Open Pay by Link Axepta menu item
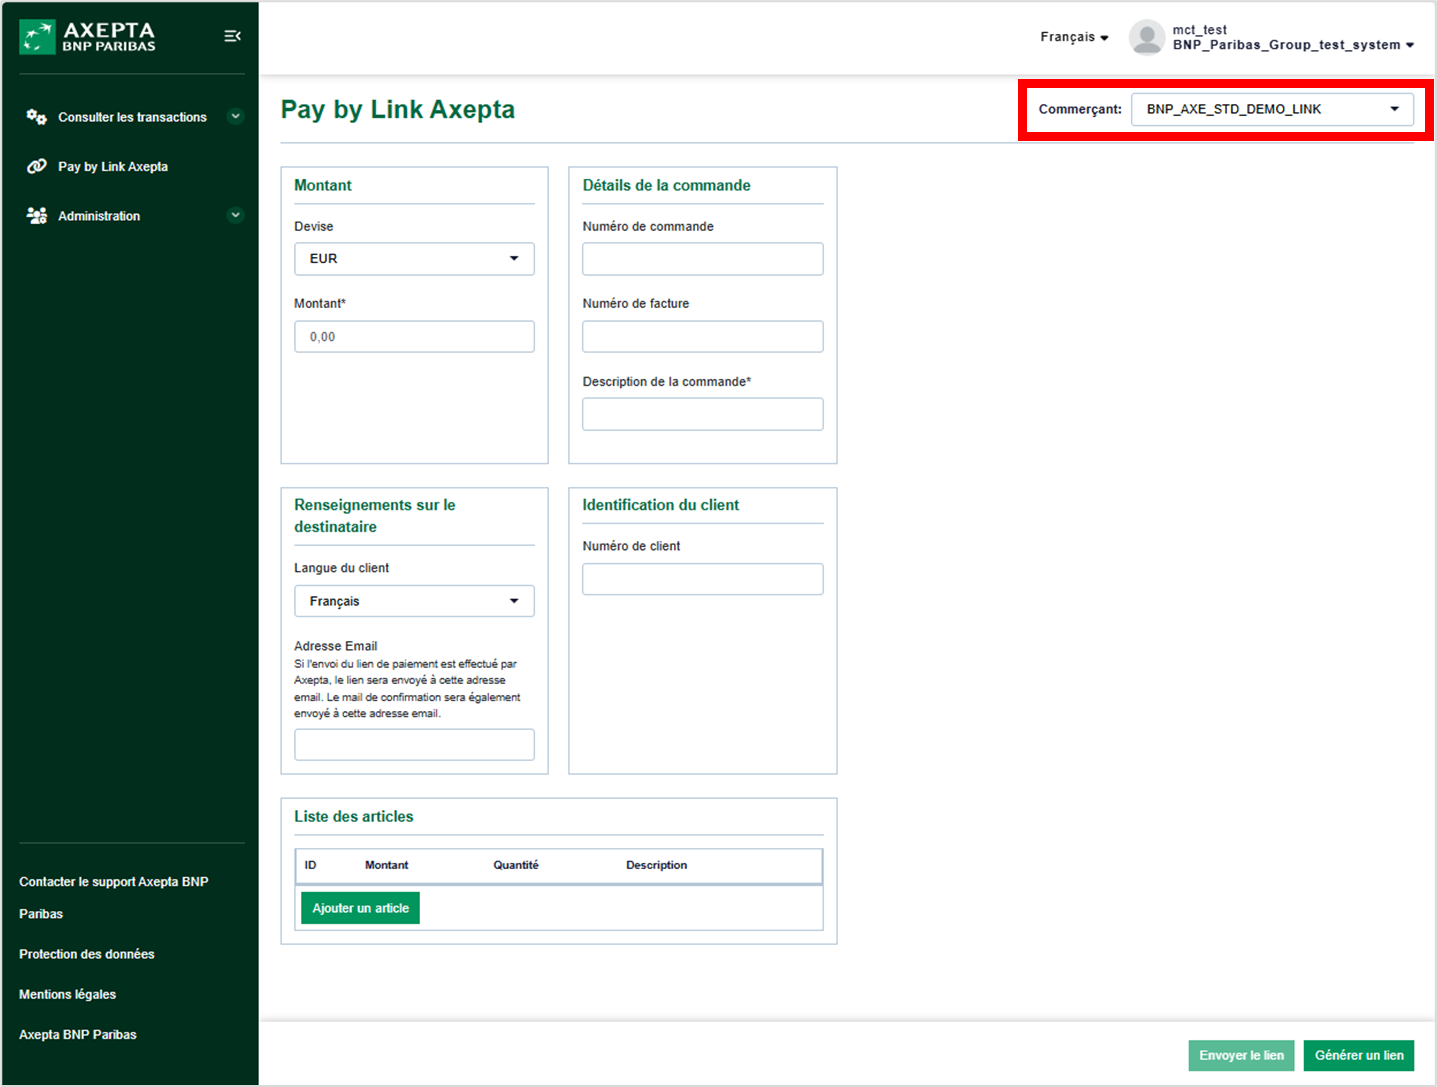The height and width of the screenshot is (1087, 1437). pos(113,167)
